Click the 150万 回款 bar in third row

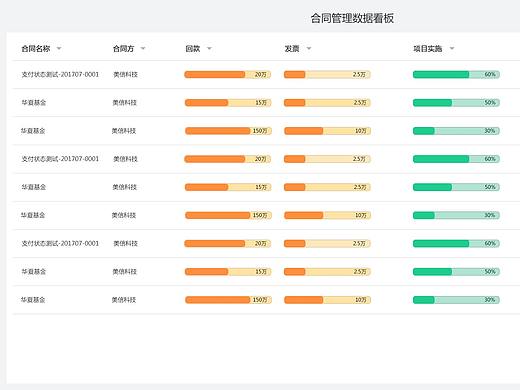[228, 131]
